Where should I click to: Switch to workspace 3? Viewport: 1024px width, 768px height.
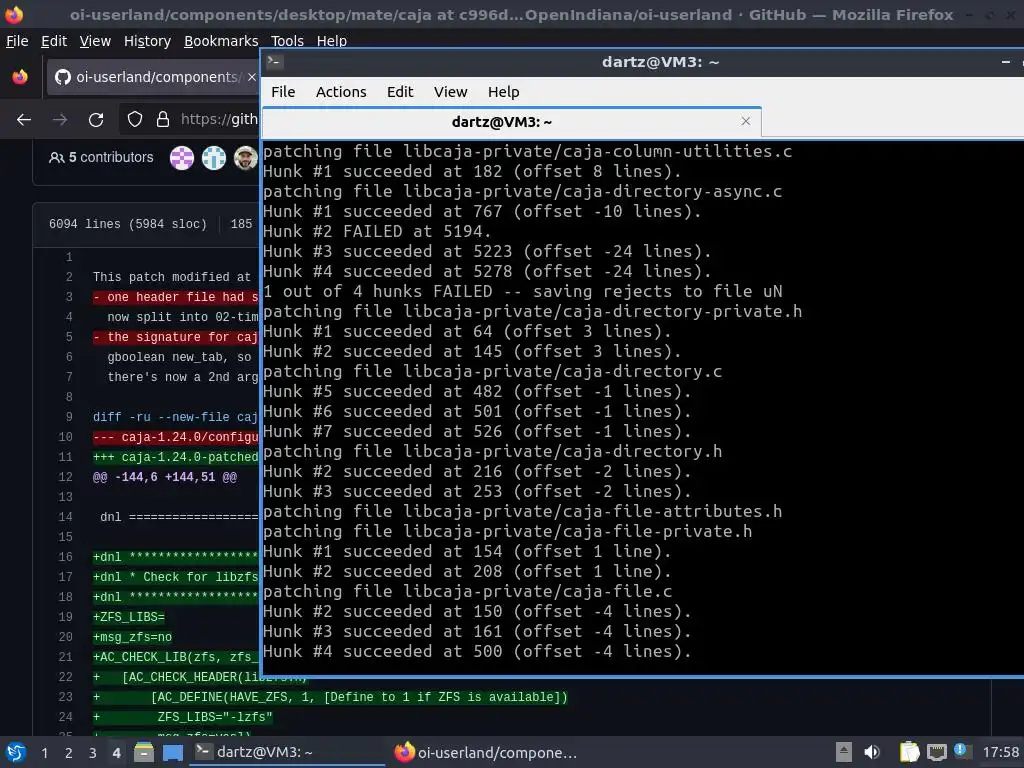click(x=93, y=753)
